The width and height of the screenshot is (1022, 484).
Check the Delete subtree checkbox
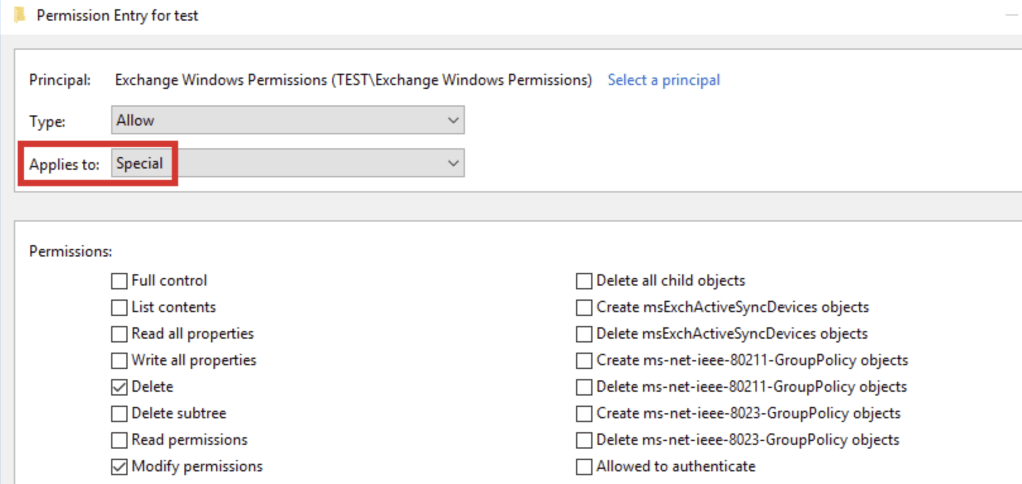pyautogui.click(x=120, y=413)
